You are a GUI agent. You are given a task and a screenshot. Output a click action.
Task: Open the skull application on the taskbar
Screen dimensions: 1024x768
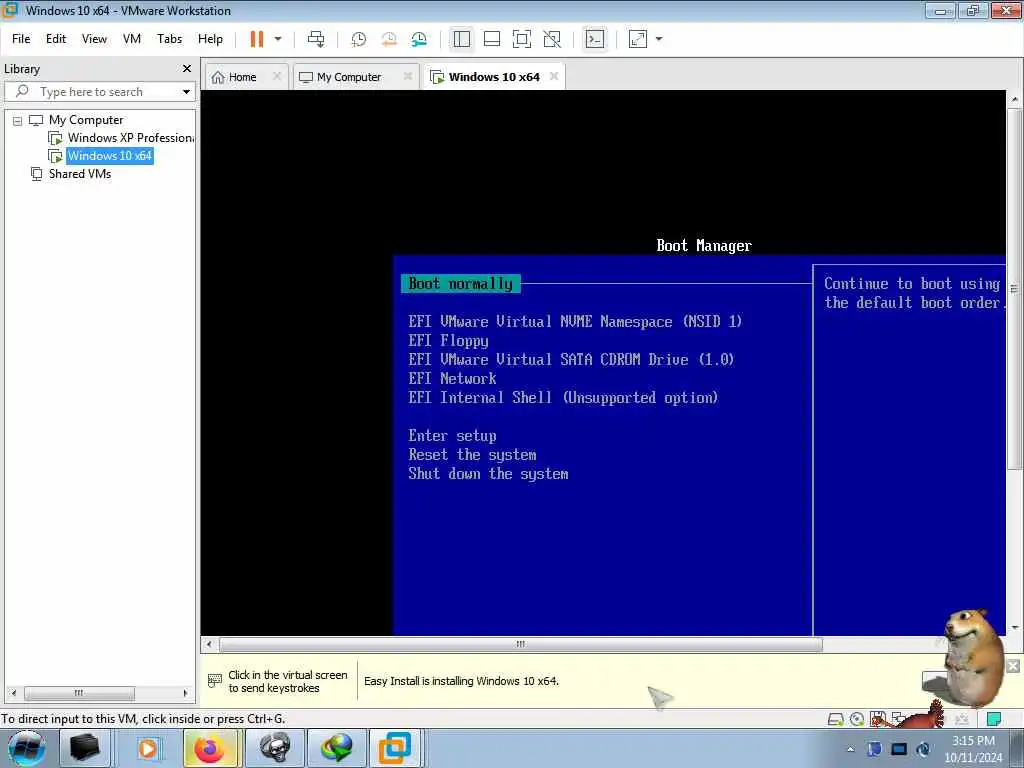(275, 748)
